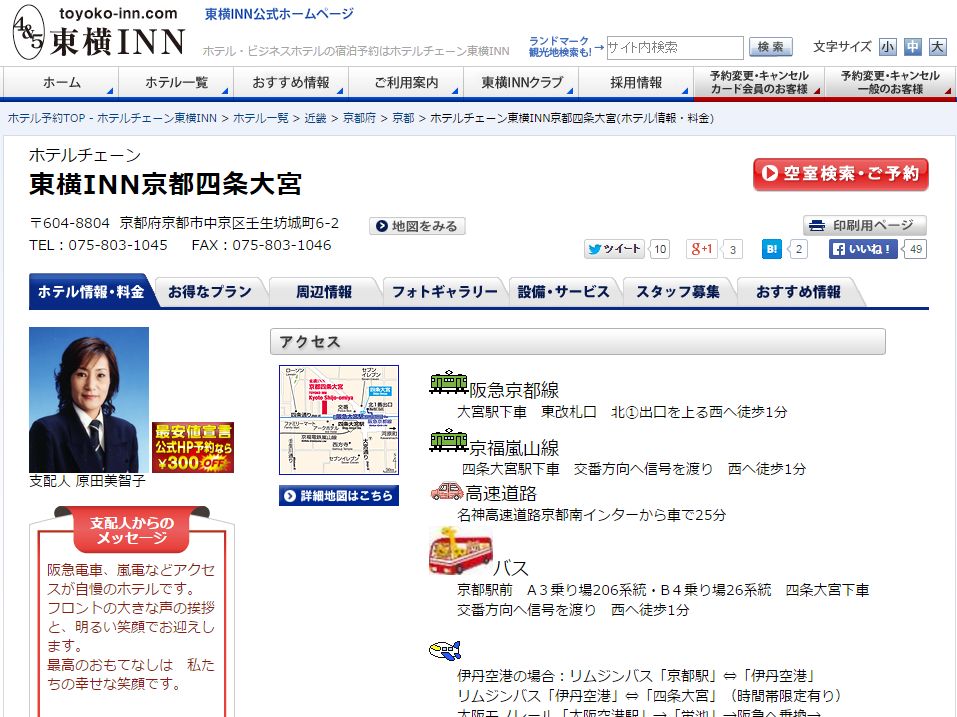The height and width of the screenshot is (717, 957).
Task: Open the 採用情報 navigation menu
Action: 636,82
